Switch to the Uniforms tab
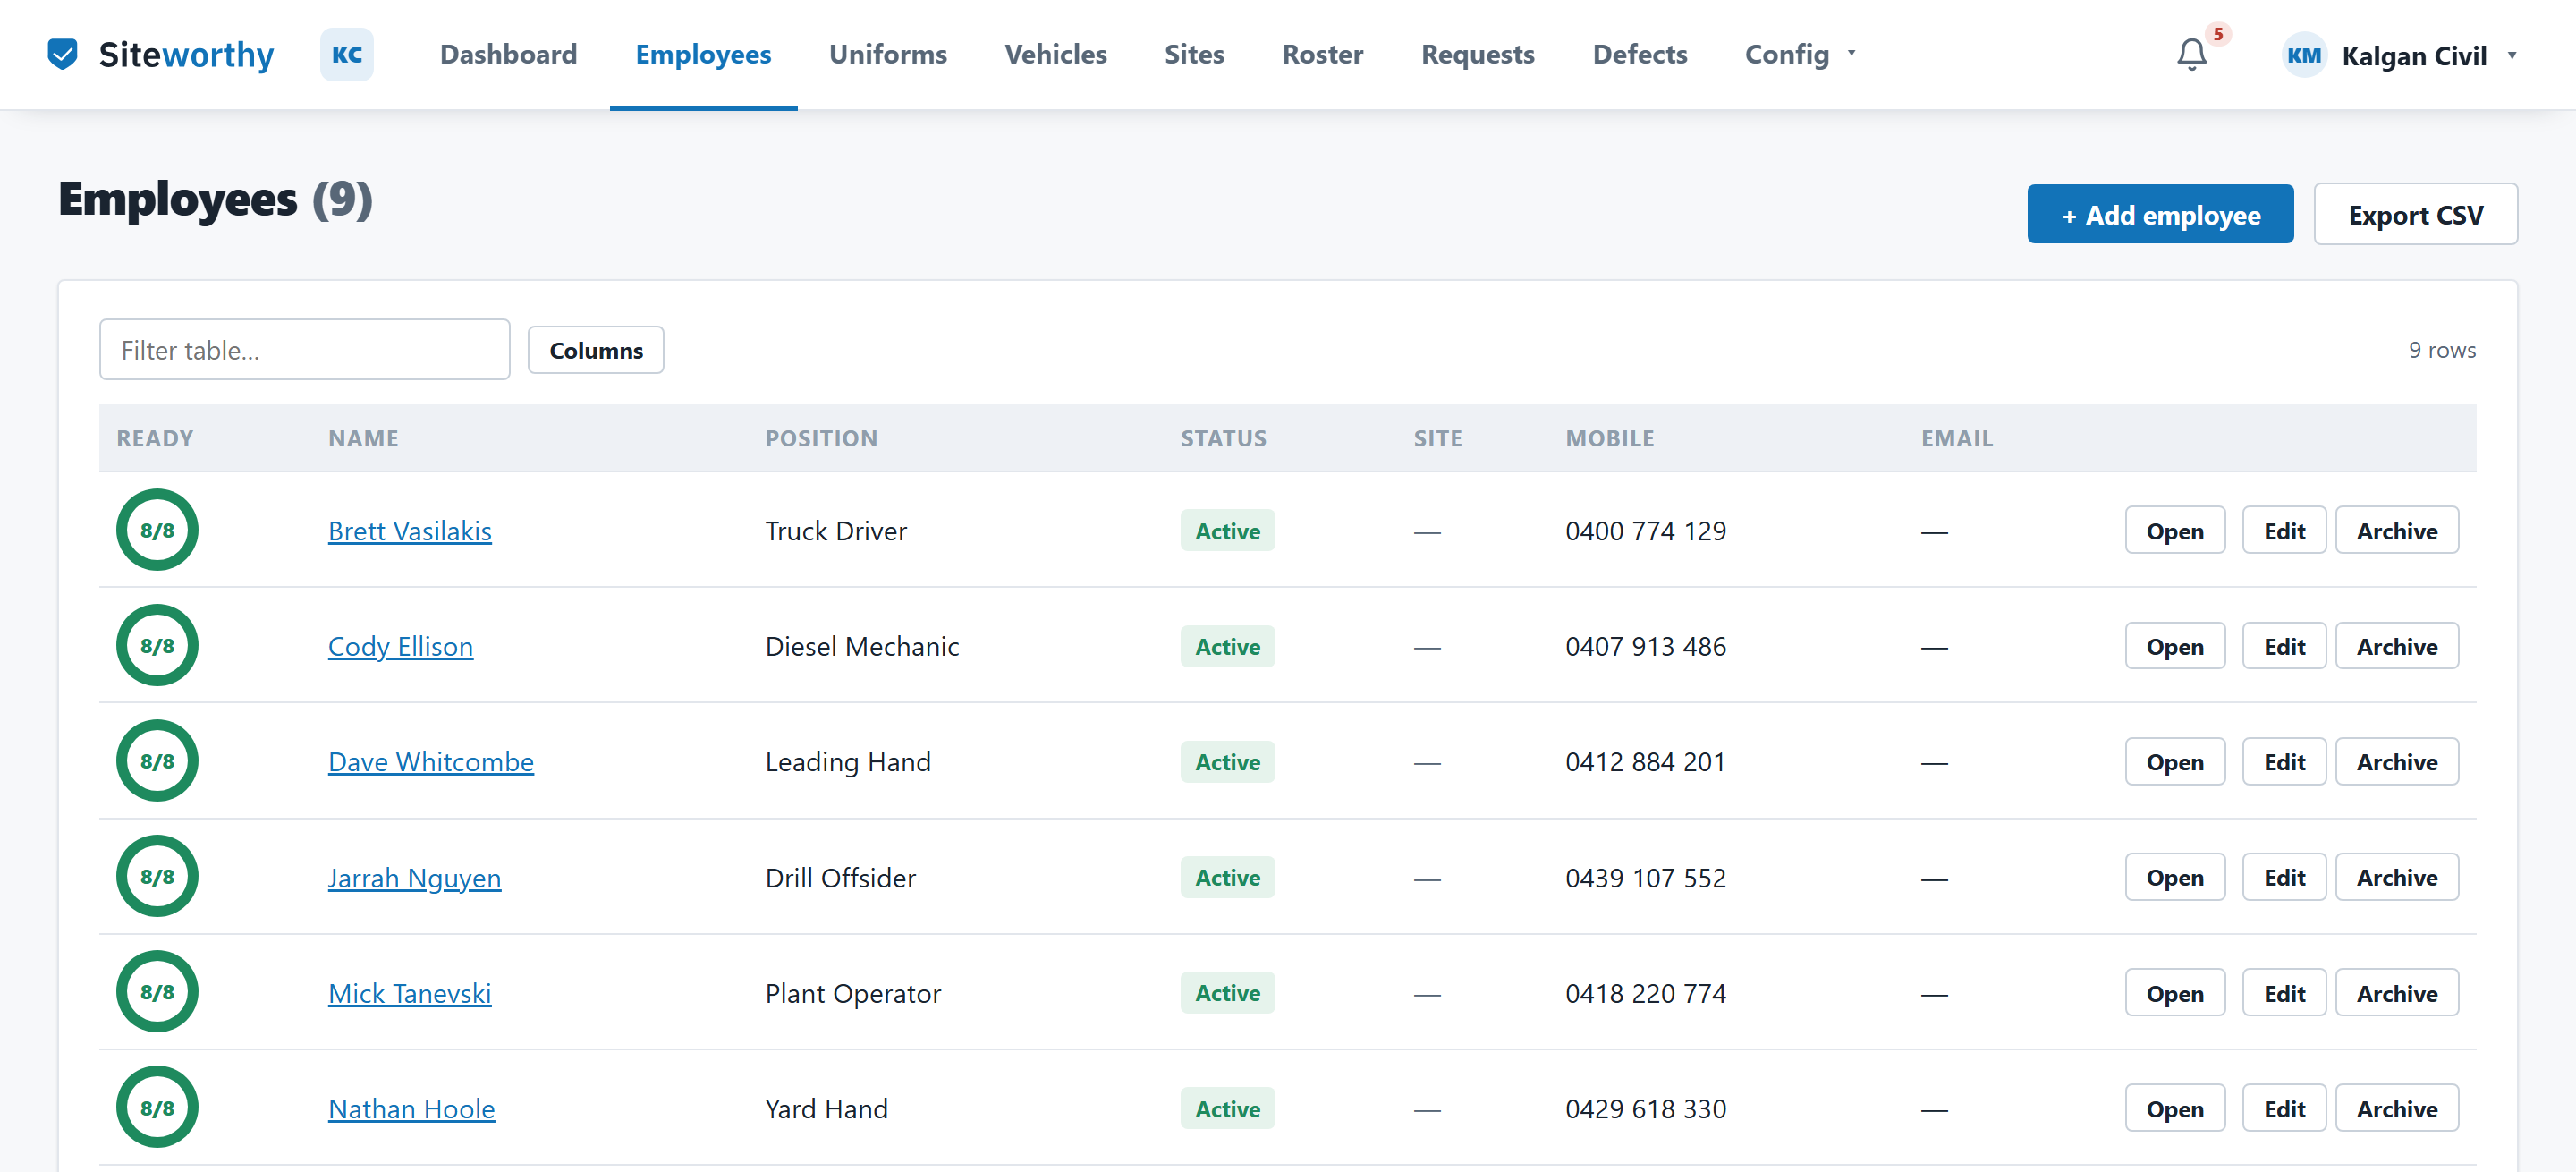 [x=888, y=54]
